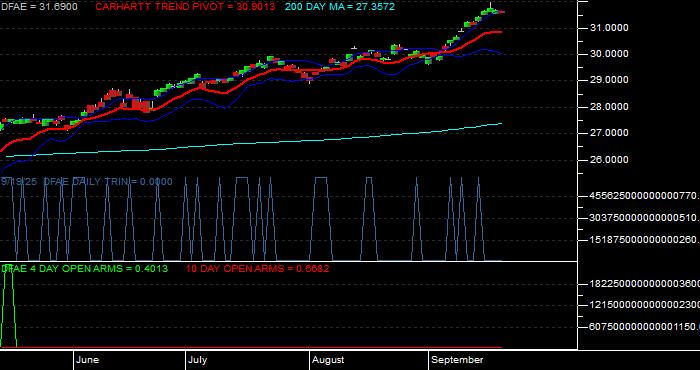
Task: Click the June label on time axis
Action: click(x=88, y=360)
